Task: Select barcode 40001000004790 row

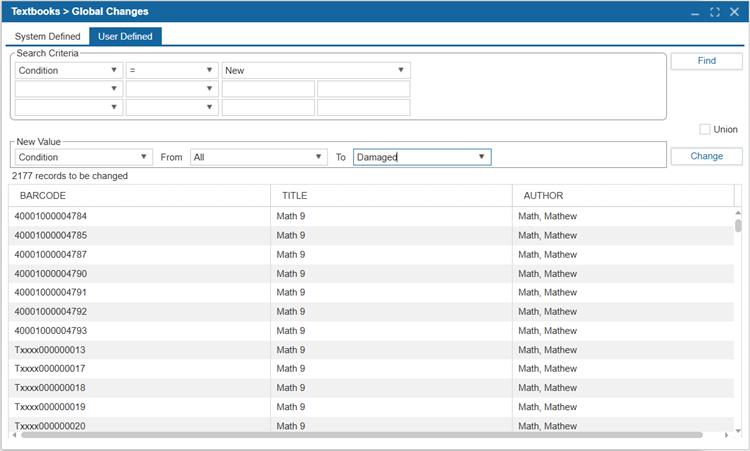Action: coord(371,274)
